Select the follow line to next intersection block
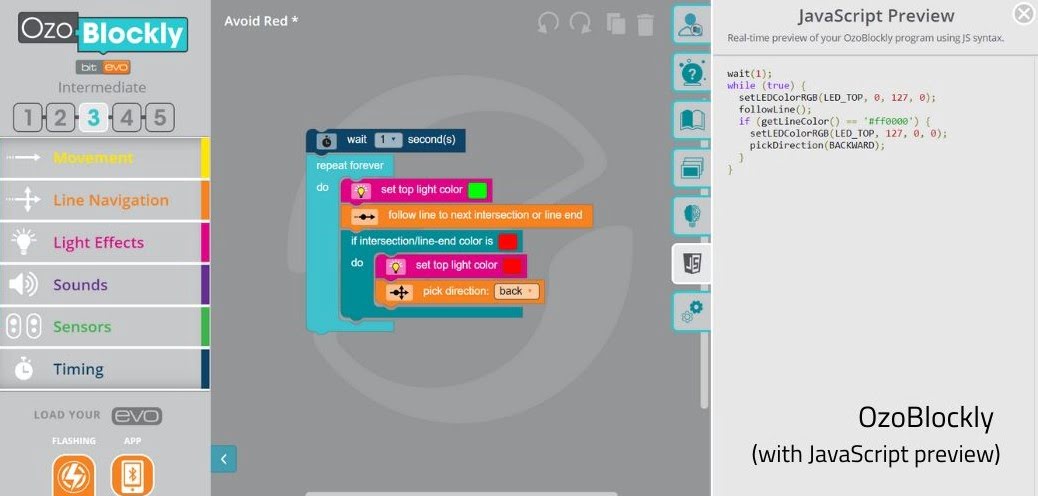 click(x=467, y=216)
